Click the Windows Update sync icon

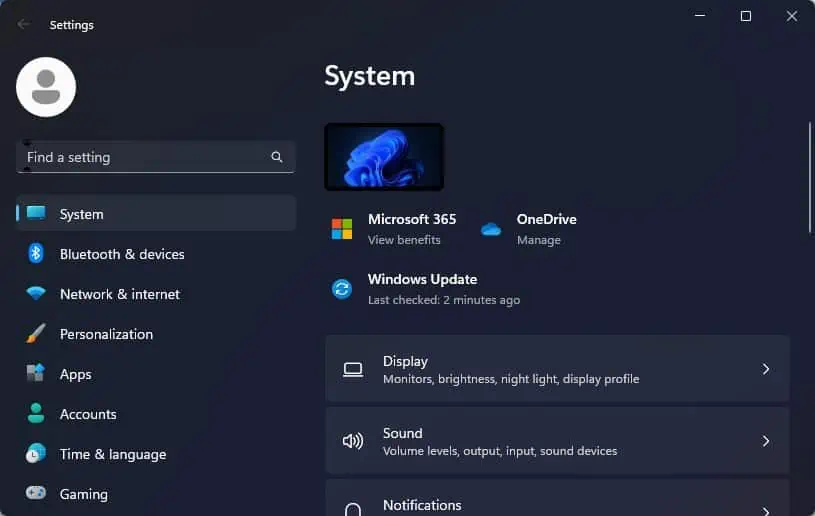coord(342,289)
